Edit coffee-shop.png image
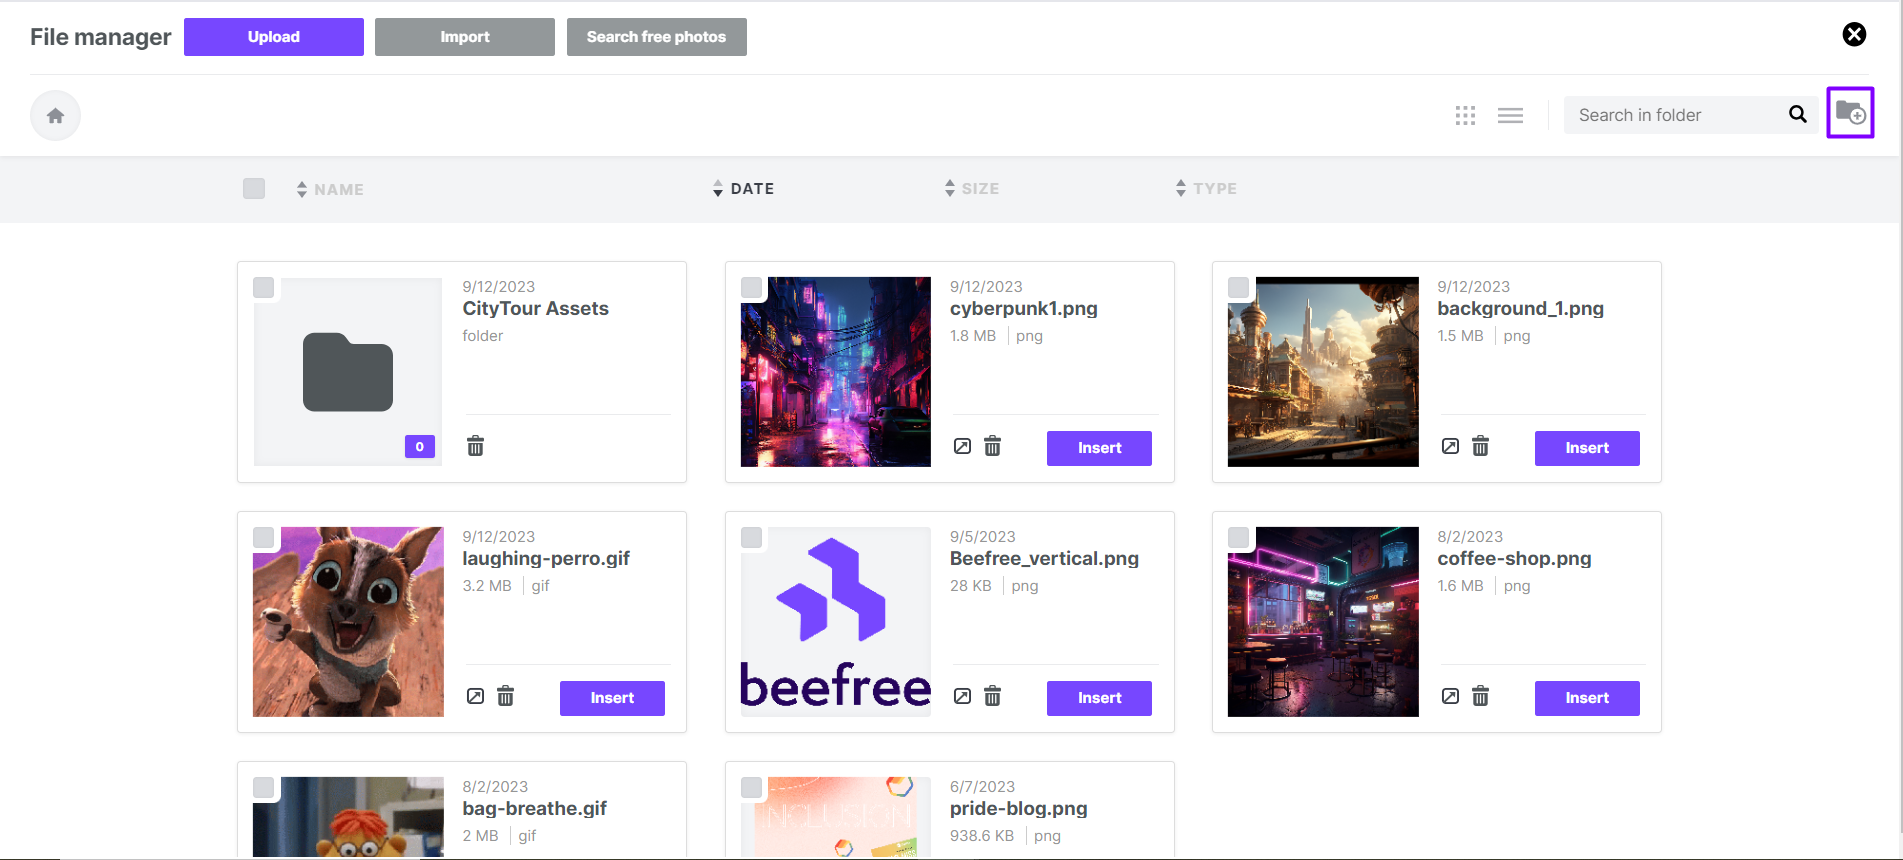The height and width of the screenshot is (860, 1903). (x=1450, y=696)
